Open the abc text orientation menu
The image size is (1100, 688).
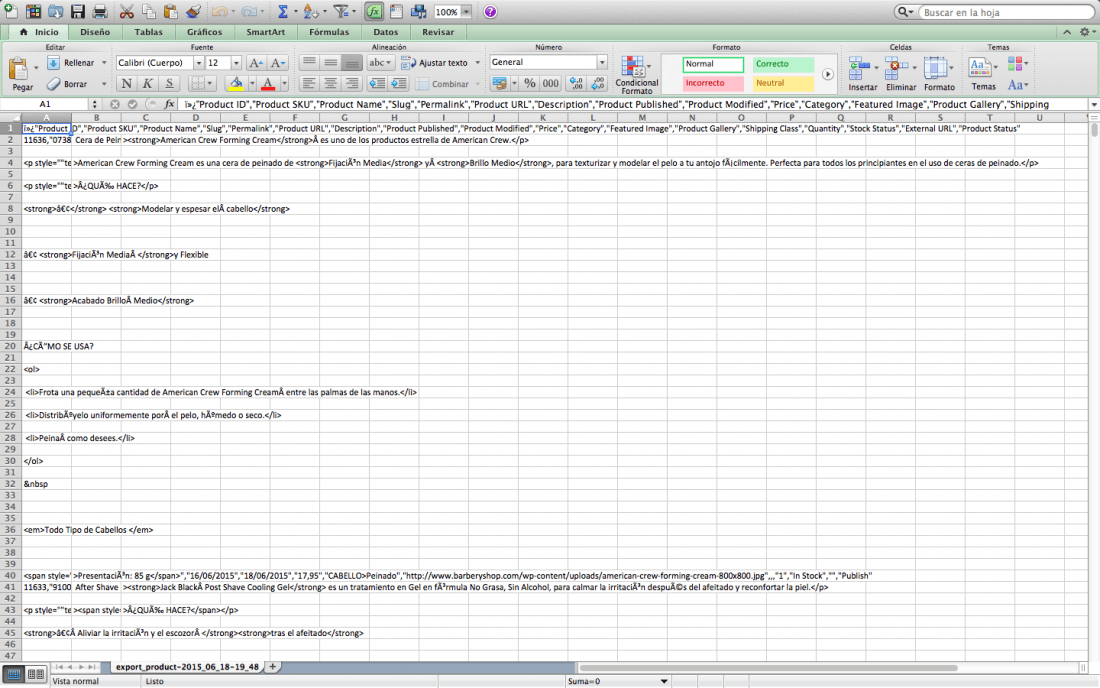[x=381, y=62]
